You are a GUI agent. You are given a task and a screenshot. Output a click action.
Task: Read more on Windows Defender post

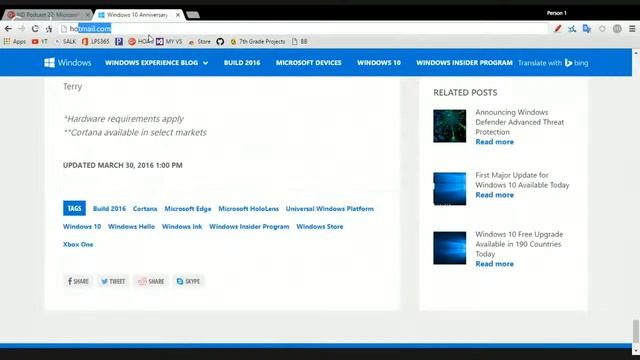(x=495, y=142)
